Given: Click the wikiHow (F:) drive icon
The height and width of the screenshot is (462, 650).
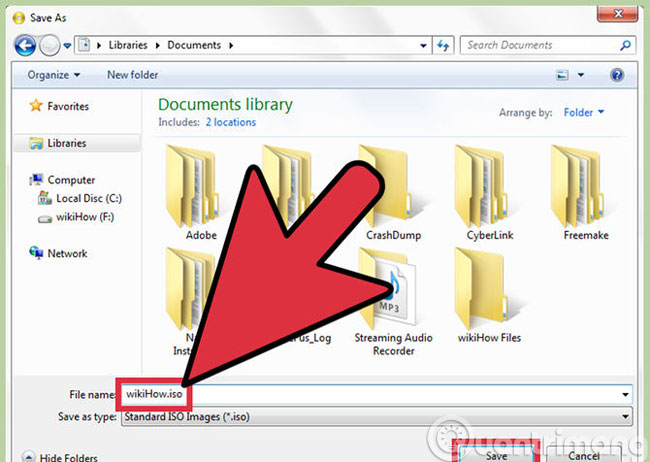Looking at the screenshot, I should coord(45,218).
